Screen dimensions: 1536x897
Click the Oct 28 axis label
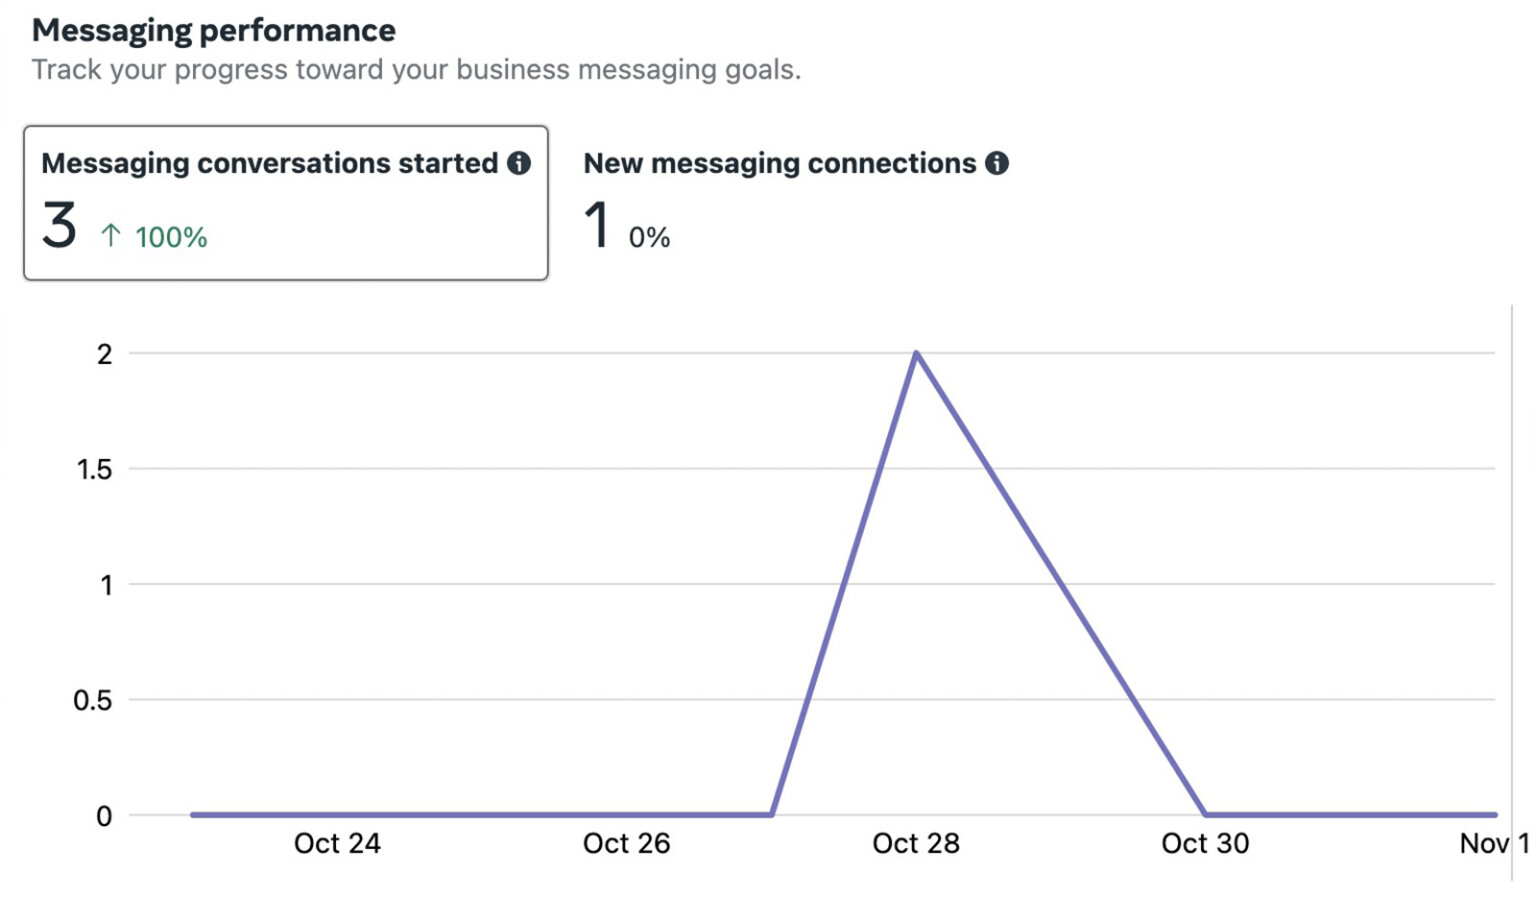(x=916, y=844)
